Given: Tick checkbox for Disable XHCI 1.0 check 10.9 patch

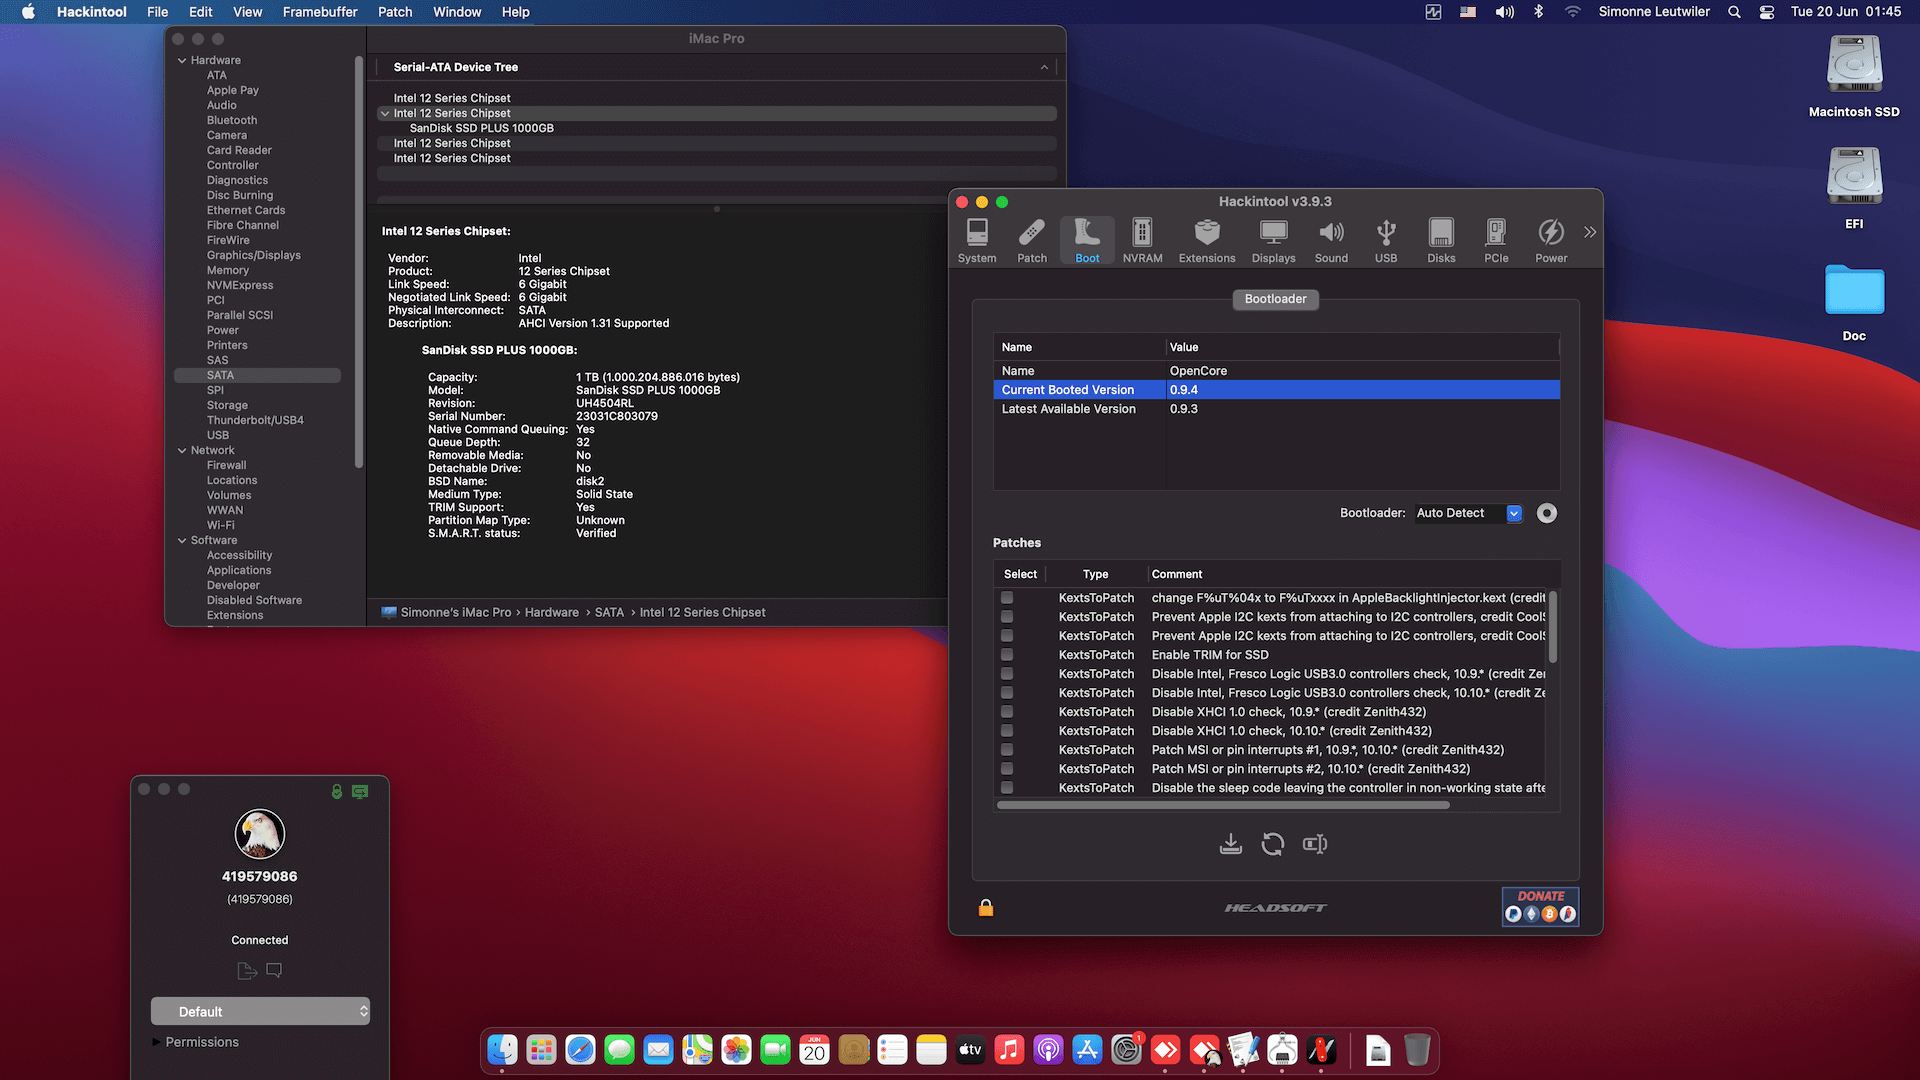Looking at the screenshot, I should (x=1007, y=712).
